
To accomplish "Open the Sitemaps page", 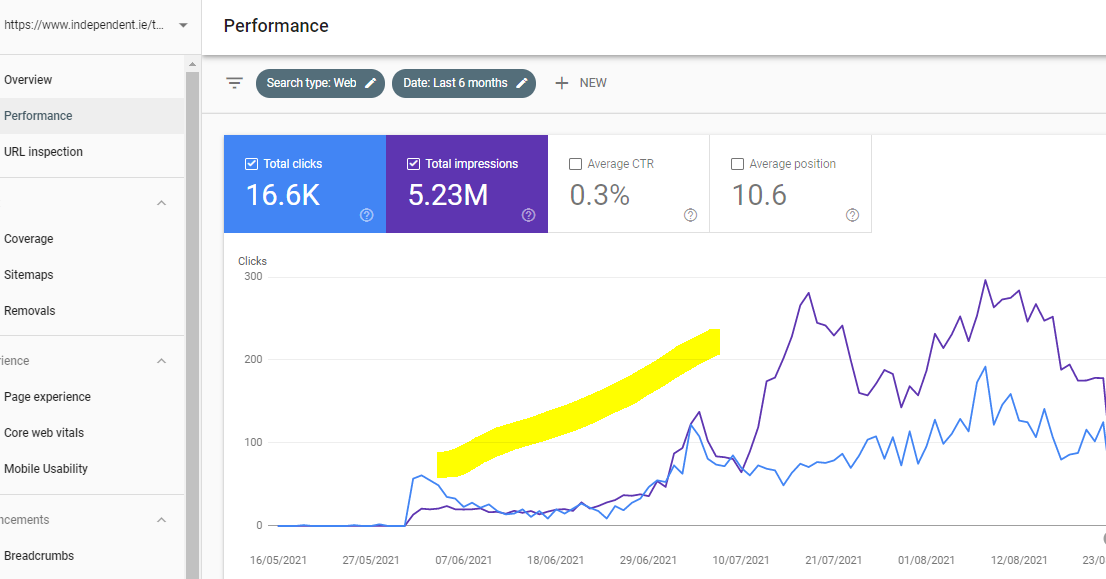I will (29, 274).
